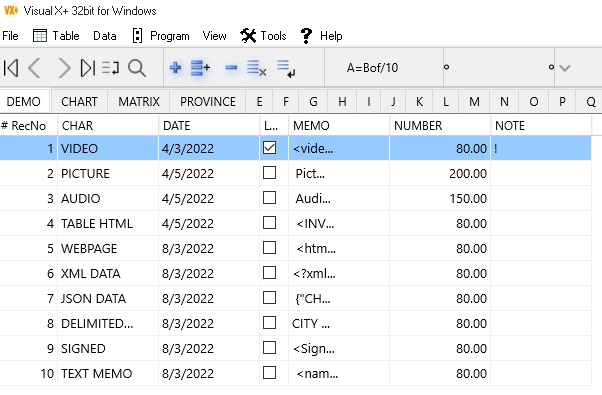The width and height of the screenshot is (602, 395).
Task: Click record number 10 cell
Action: 29,373
